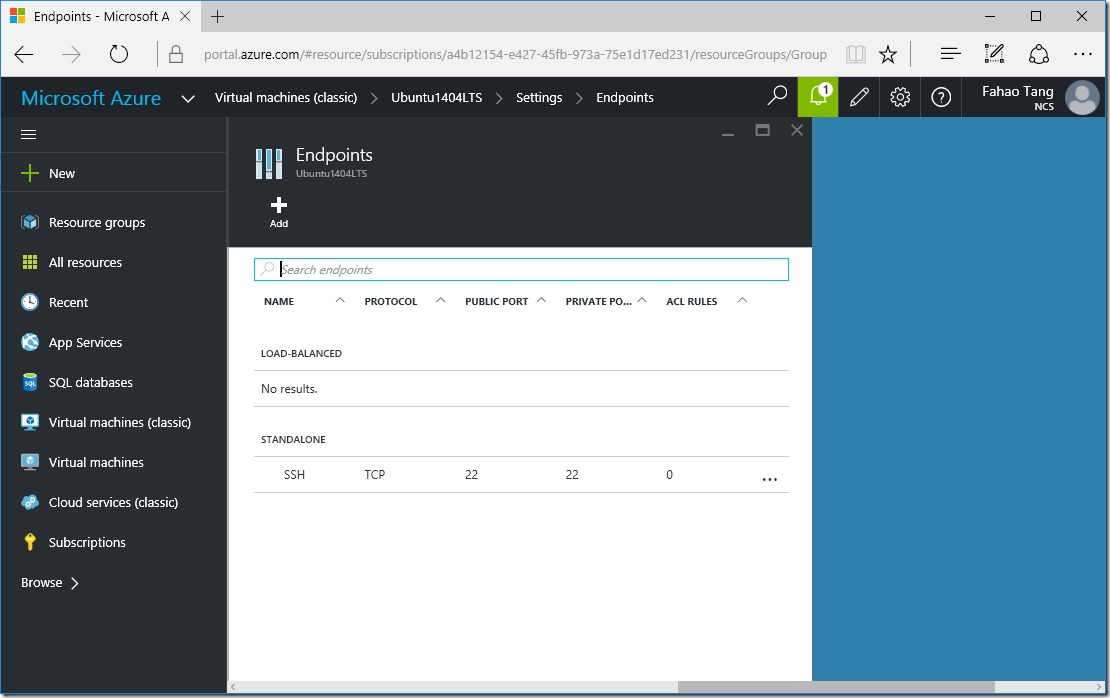
Task: Open the help question mark icon
Action: tap(941, 97)
